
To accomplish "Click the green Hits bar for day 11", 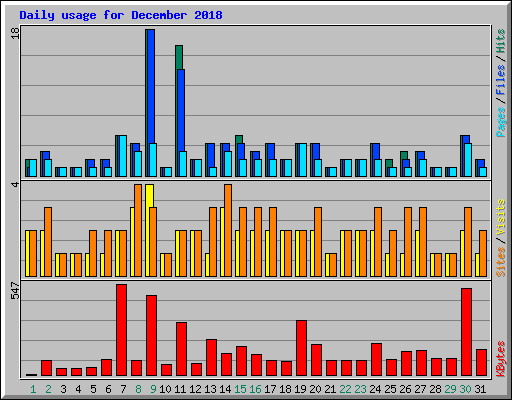I will [x=179, y=57].
